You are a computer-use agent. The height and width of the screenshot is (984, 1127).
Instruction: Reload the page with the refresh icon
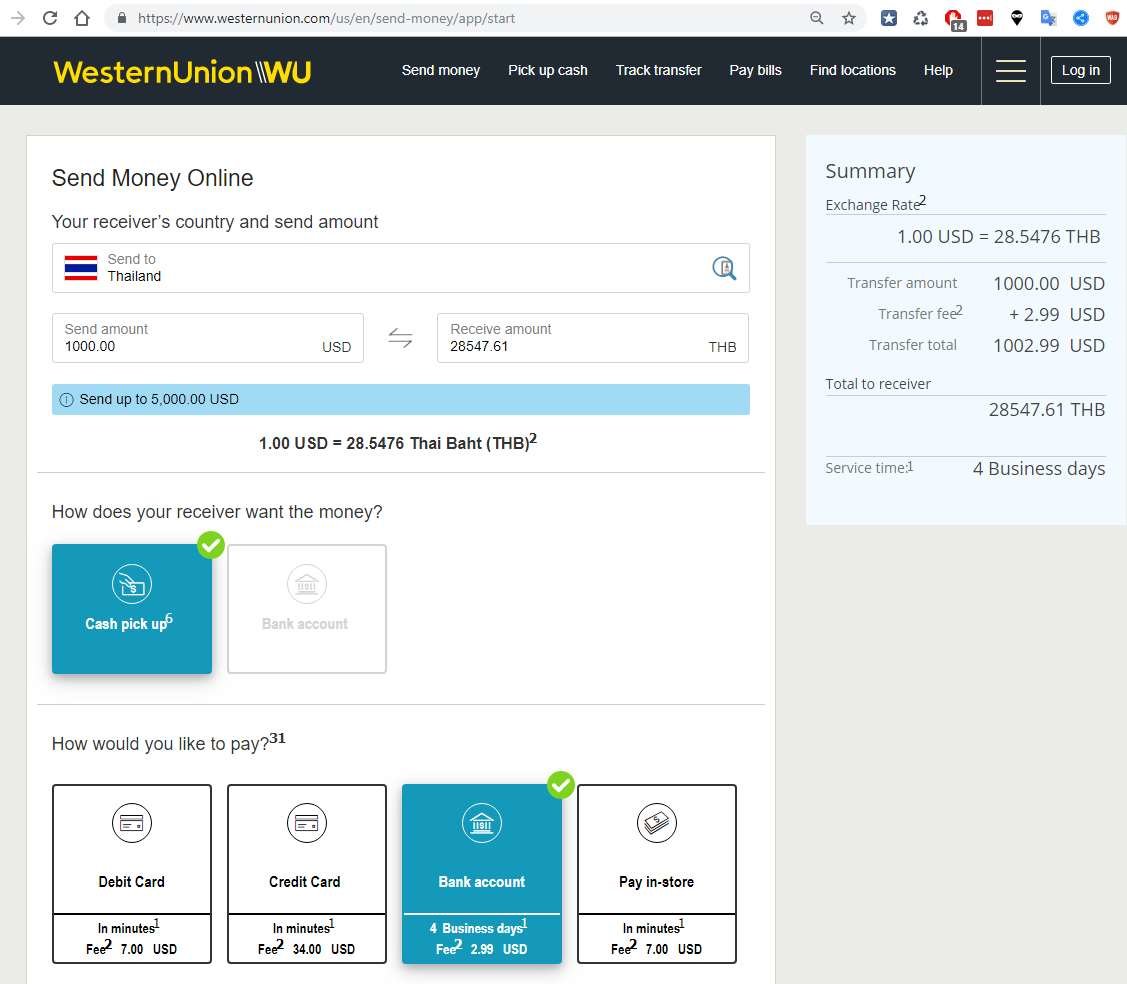50,18
